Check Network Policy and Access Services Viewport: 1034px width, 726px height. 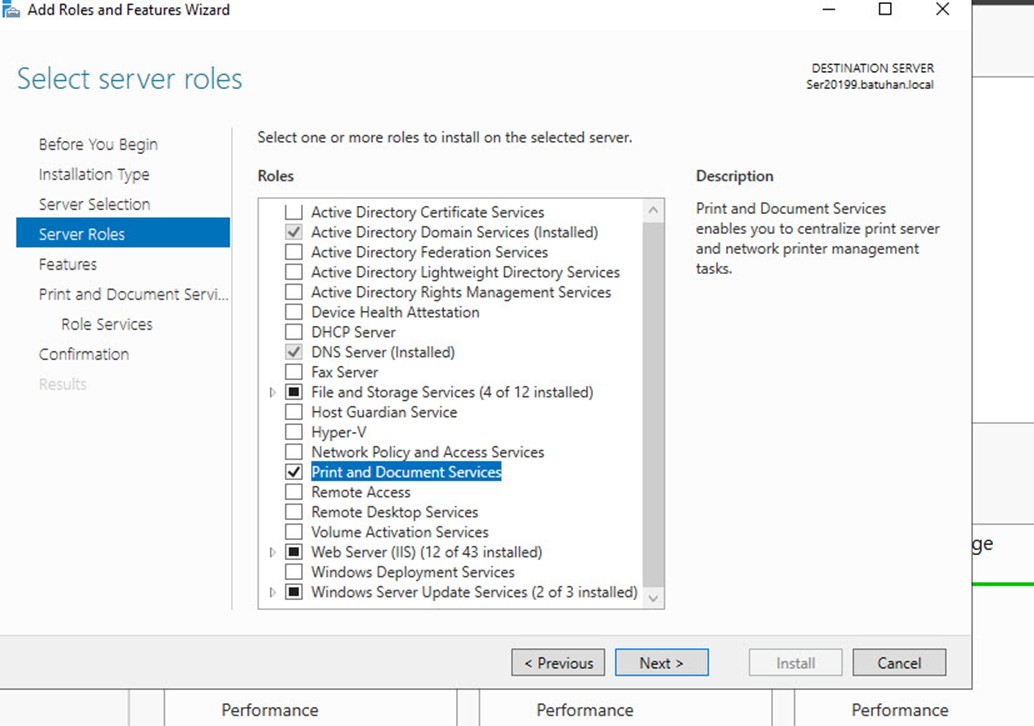[293, 452]
